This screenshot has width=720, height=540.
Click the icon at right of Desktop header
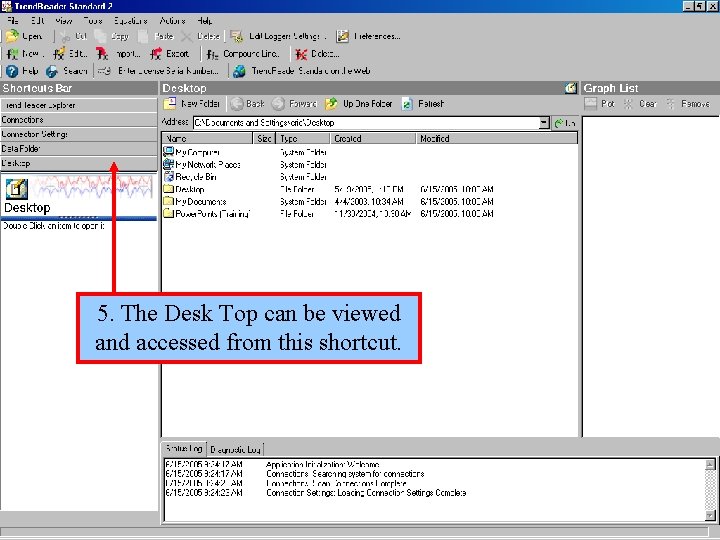click(571, 88)
